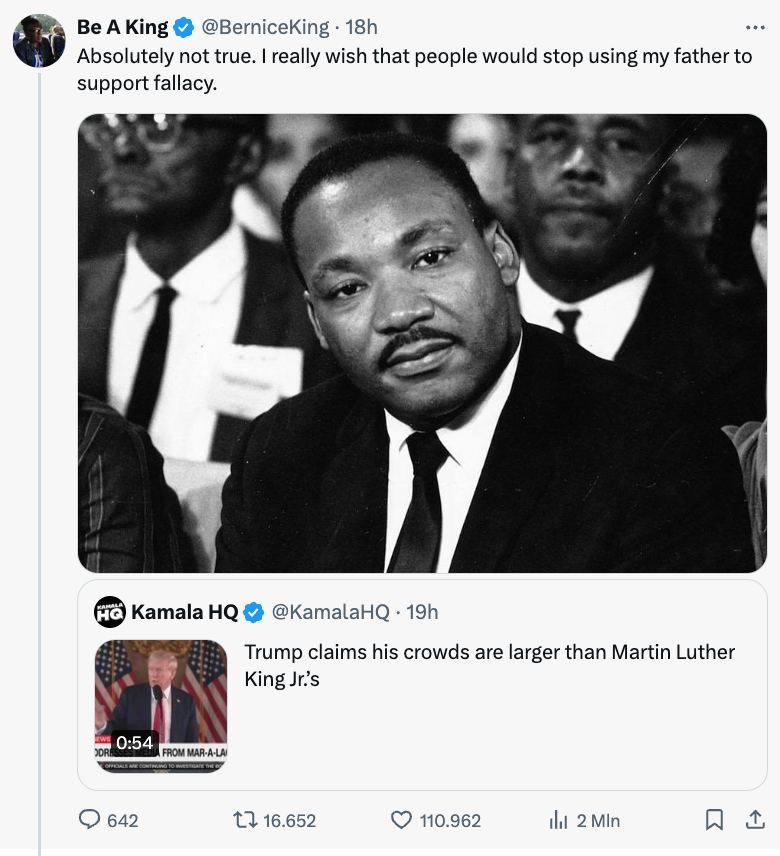780x856 pixels.
Task: Bookmark the tweet
Action: tap(715, 820)
